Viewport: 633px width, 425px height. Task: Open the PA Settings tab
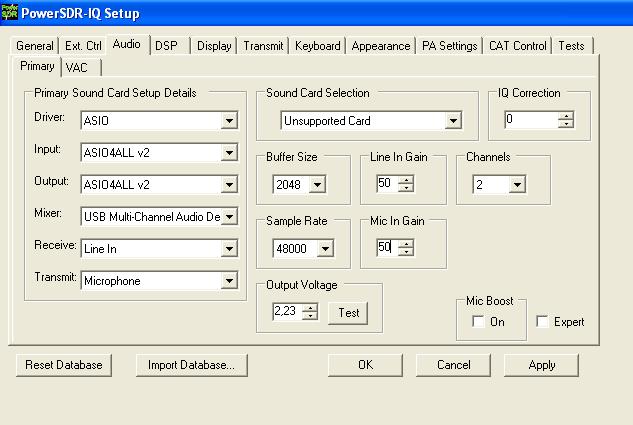tap(449, 45)
